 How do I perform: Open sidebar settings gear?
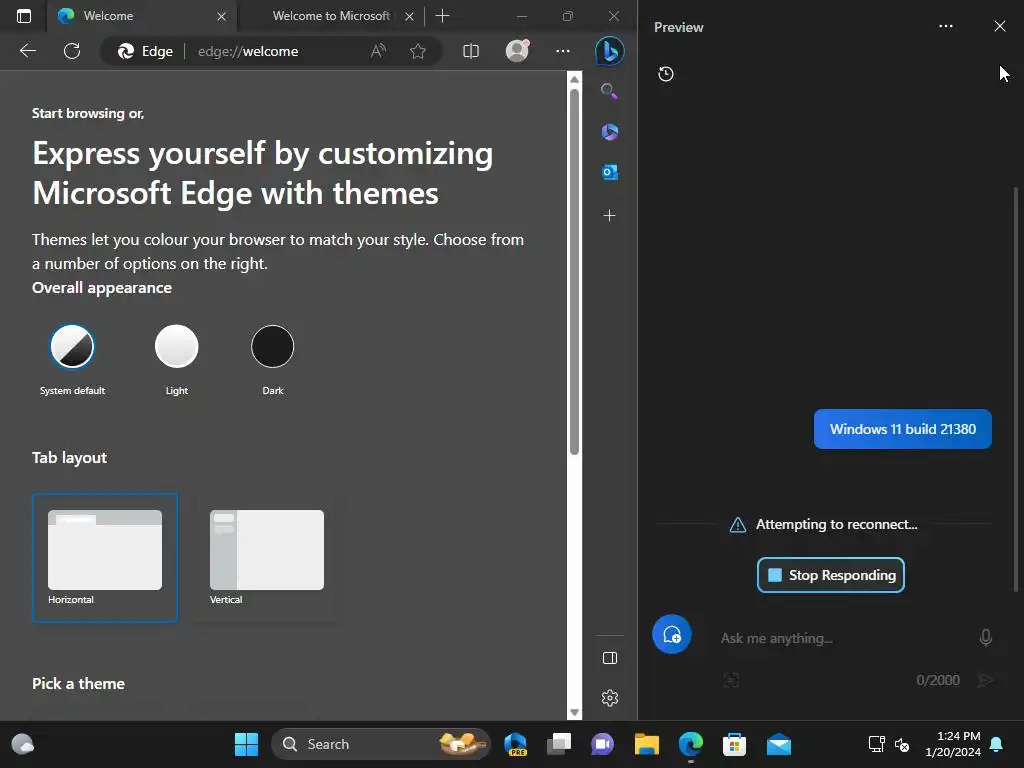point(610,698)
